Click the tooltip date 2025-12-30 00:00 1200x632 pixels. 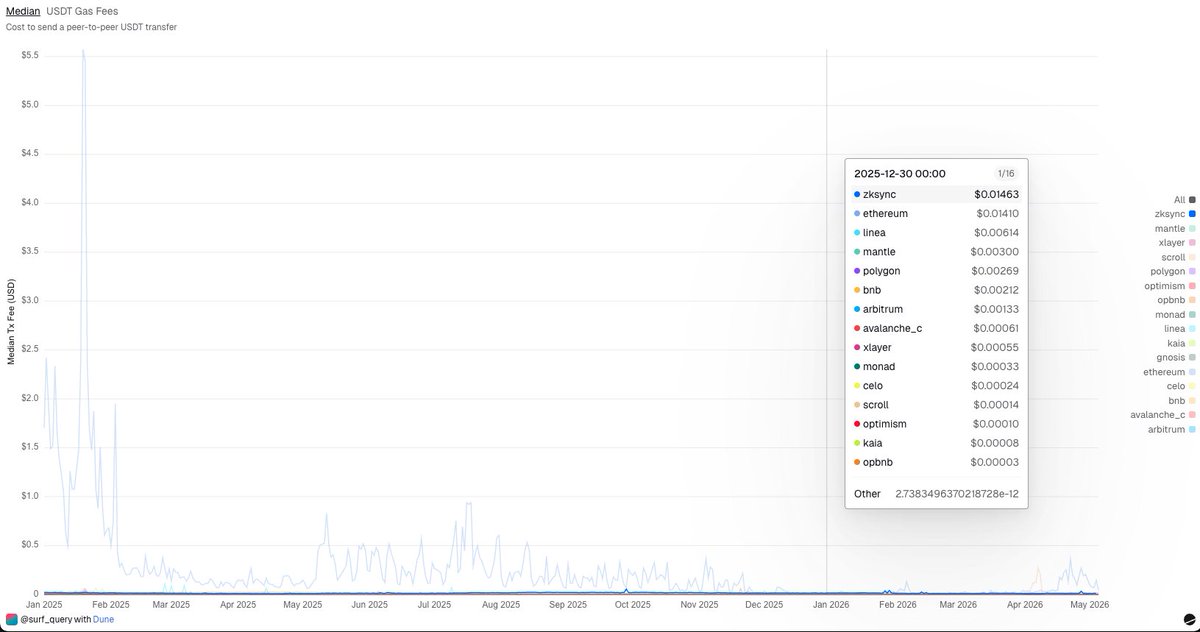pyautogui.click(x=900, y=174)
